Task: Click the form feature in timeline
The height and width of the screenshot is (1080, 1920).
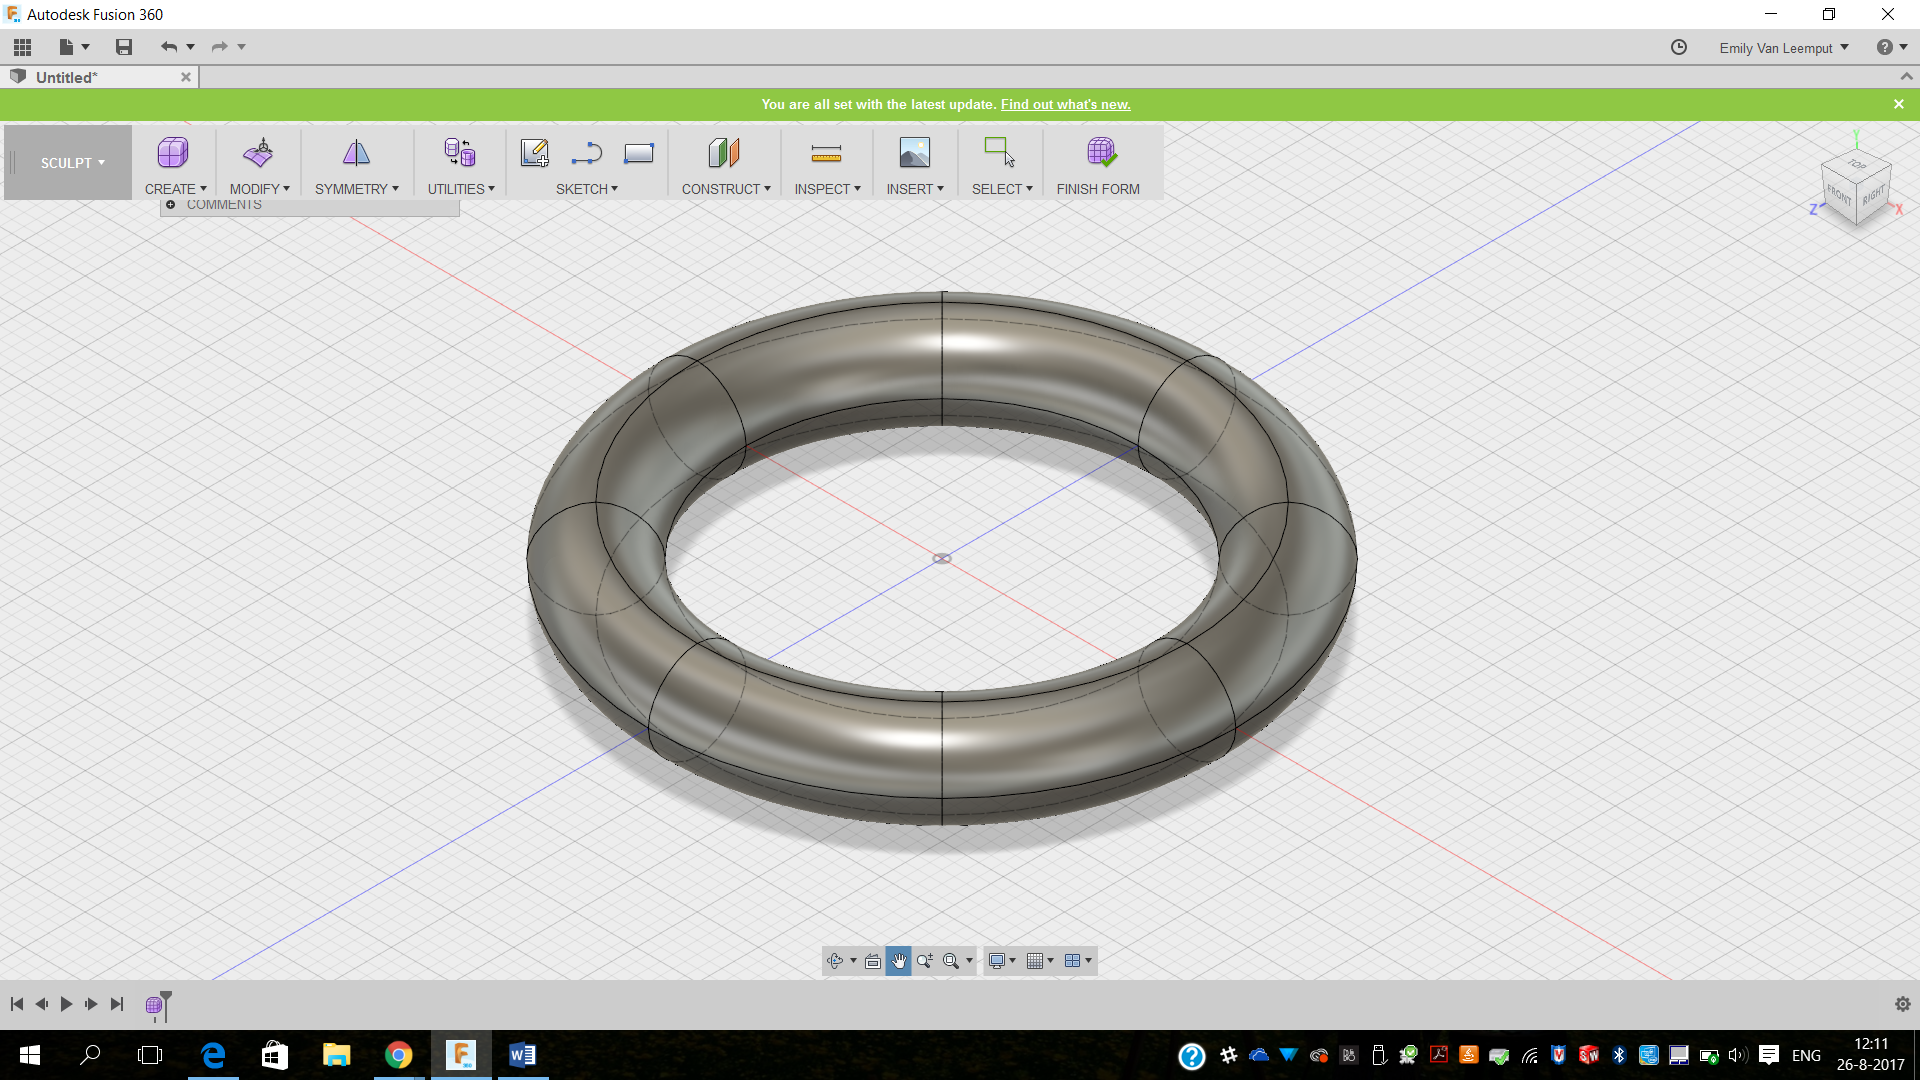Action: click(x=154, y=1006)
